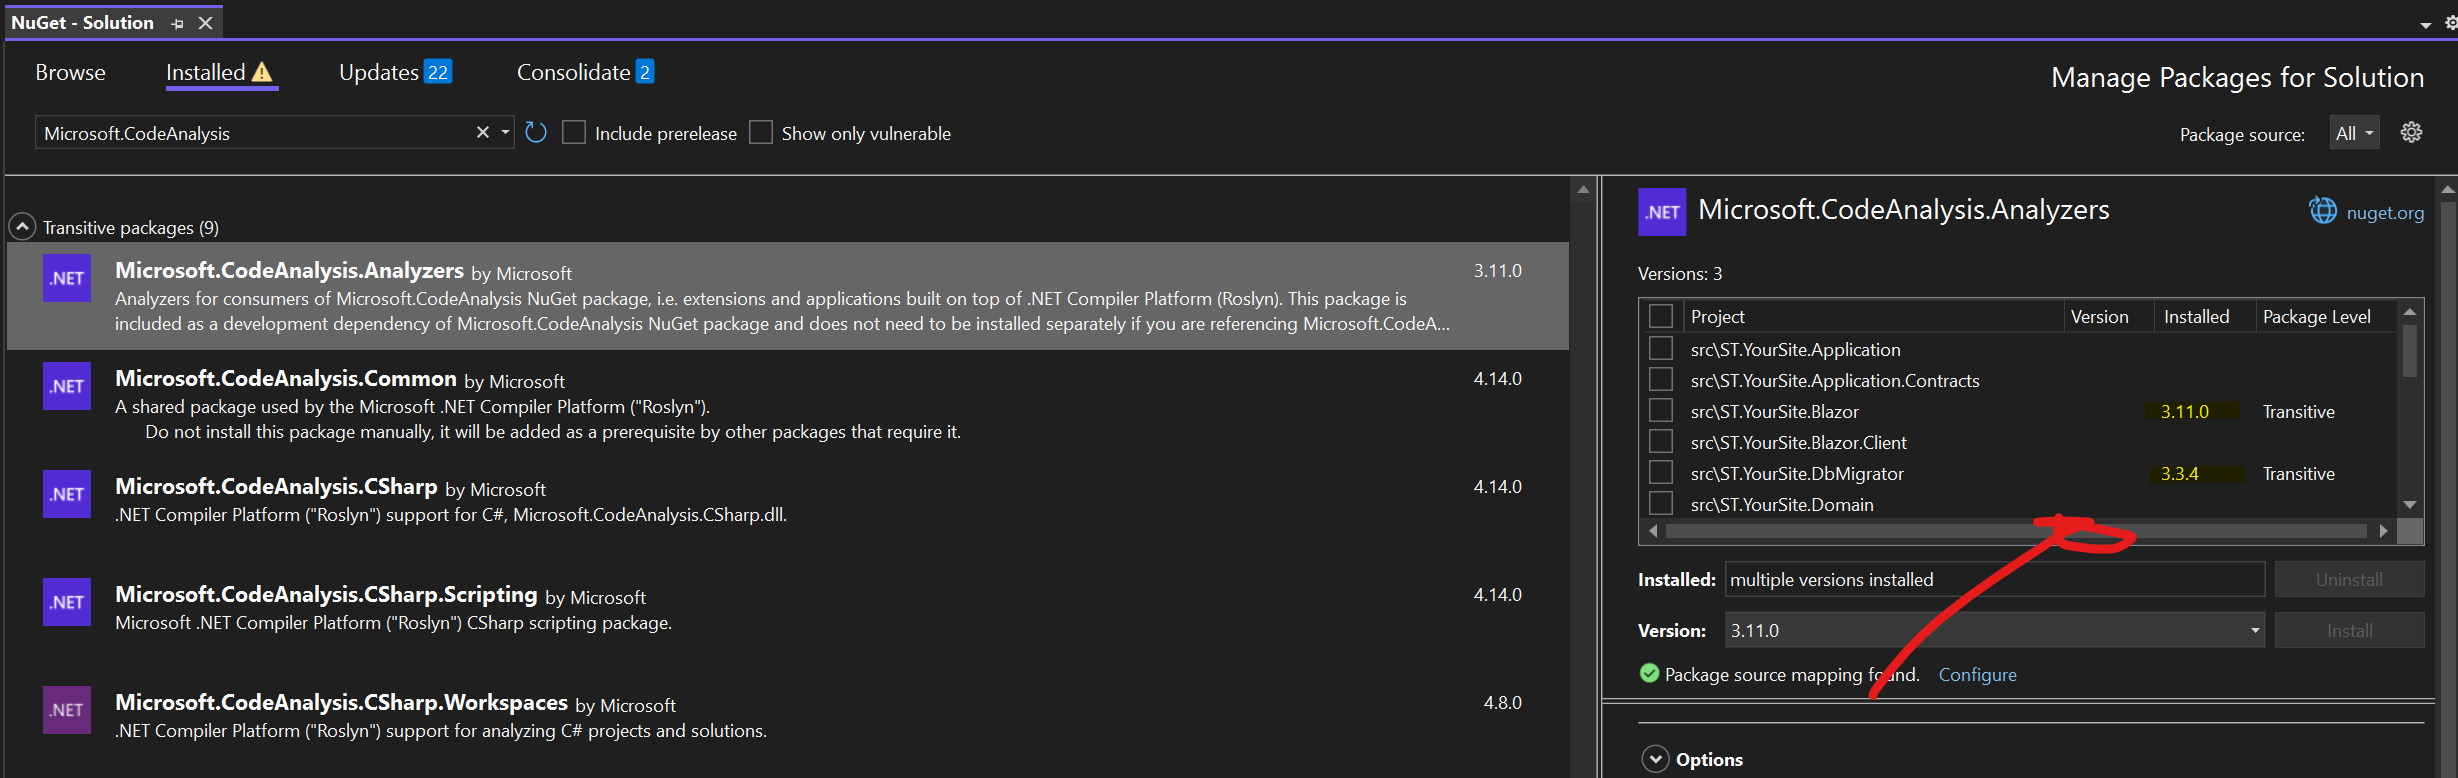The height and width of the screenshot is (778, 2458).
Task: Click project table scroll down arrow
Action: (x=2410, y=505)
